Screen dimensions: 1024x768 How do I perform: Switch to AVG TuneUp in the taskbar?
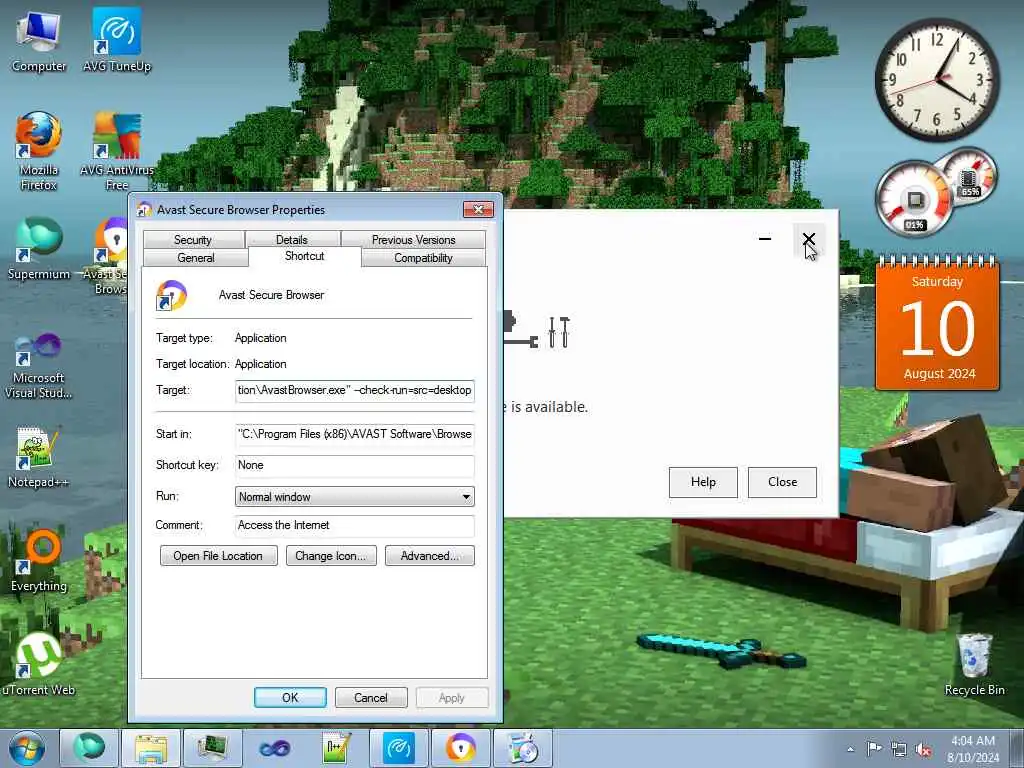(x=398, y=748)
